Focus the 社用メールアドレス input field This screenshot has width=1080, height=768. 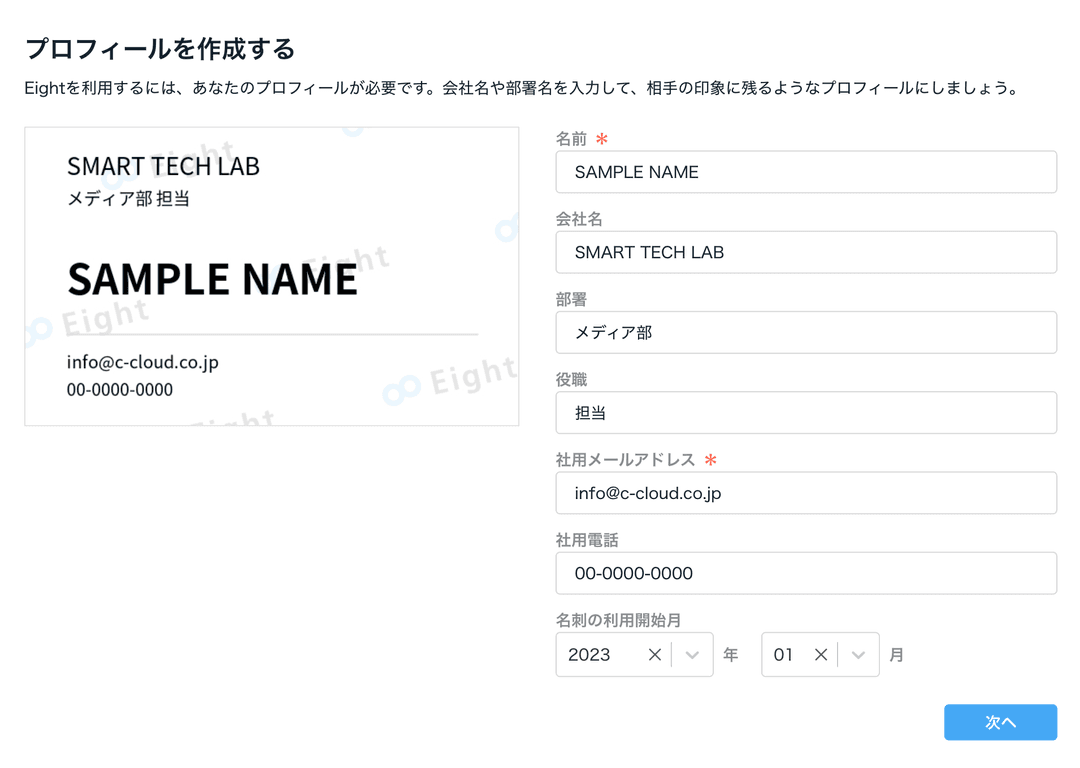(x=805, y=493)
